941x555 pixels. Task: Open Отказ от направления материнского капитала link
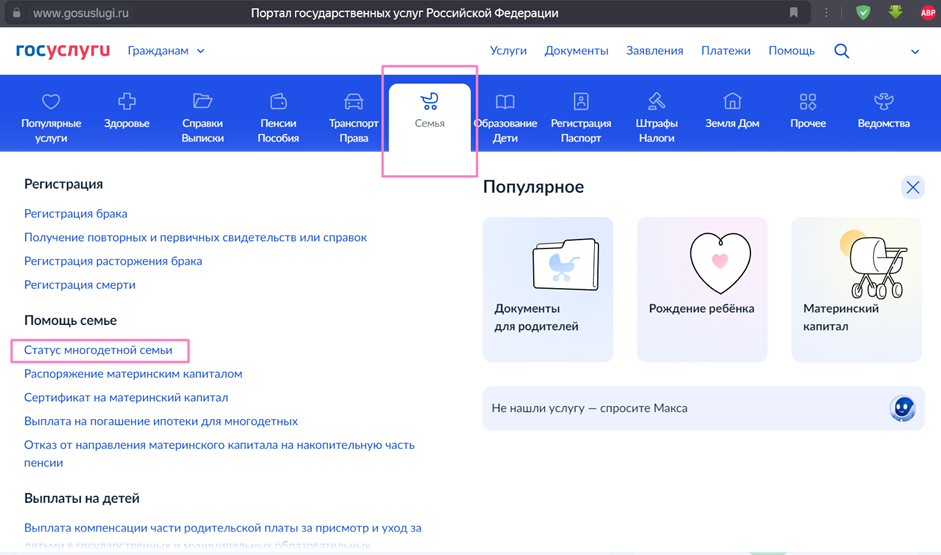(219, 454)
